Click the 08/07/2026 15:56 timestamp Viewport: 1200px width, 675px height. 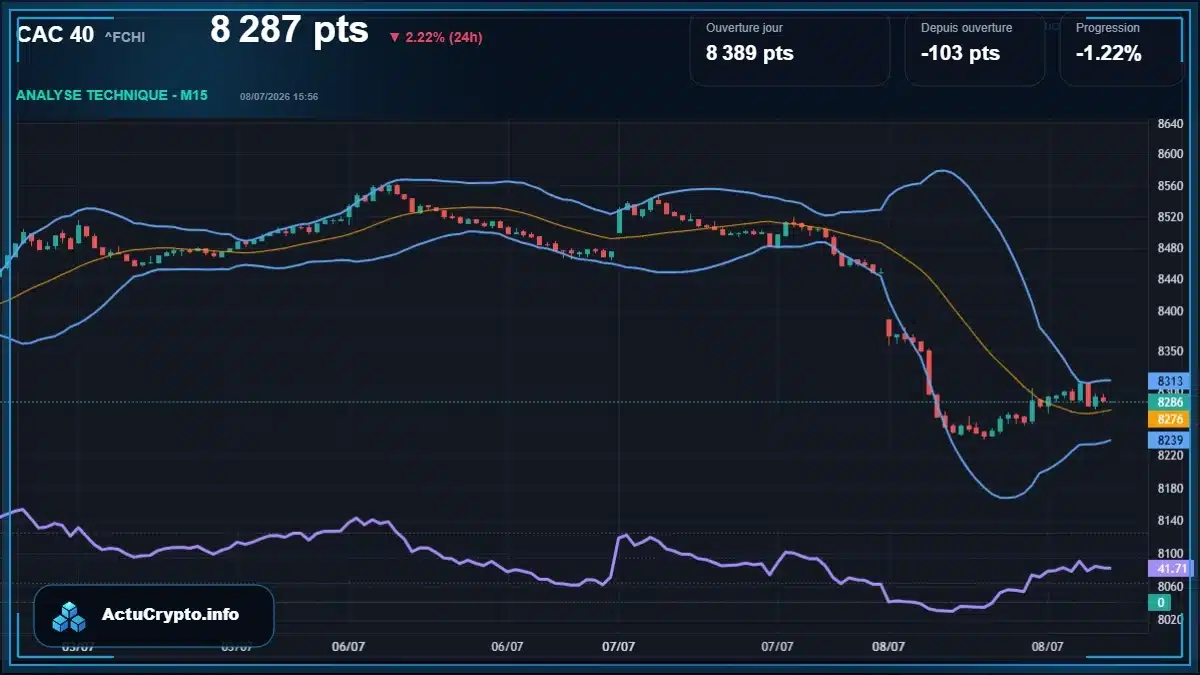(x=279, y=97)
